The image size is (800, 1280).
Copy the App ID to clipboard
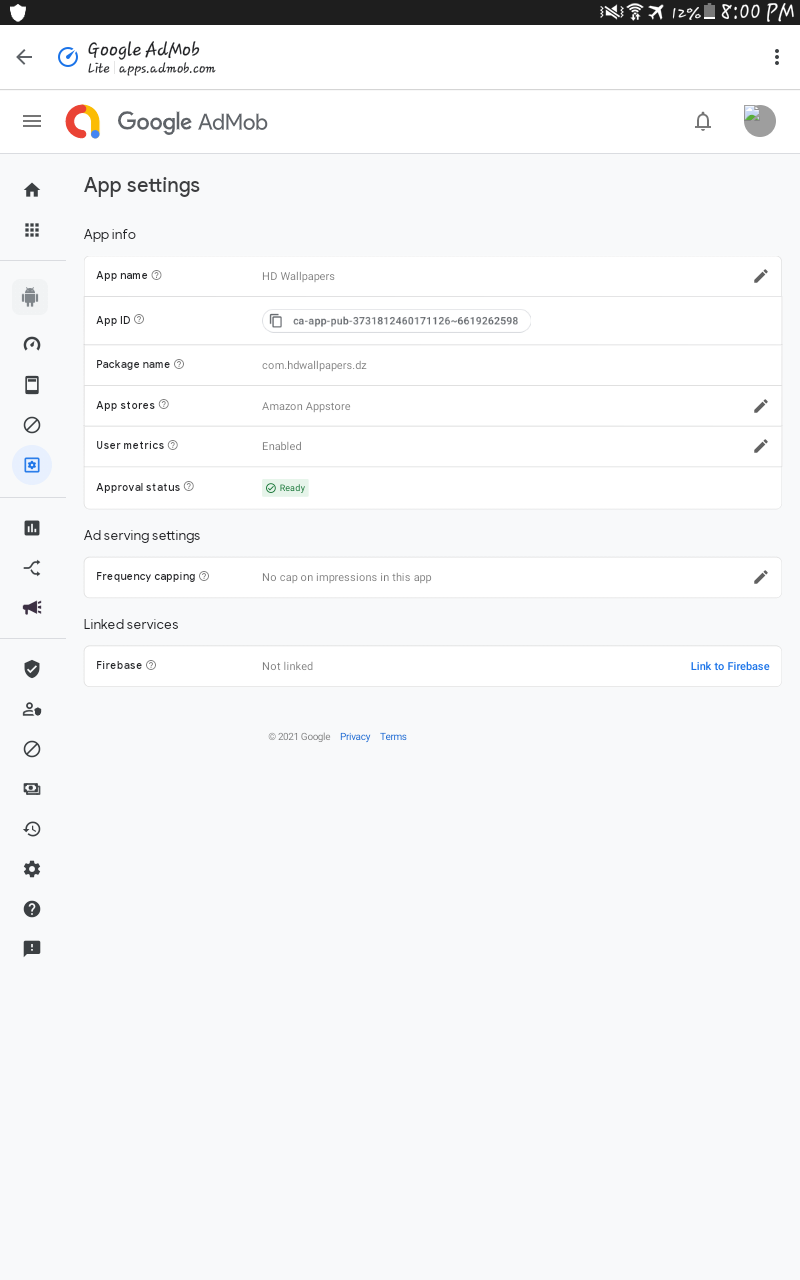pos(276,321)
